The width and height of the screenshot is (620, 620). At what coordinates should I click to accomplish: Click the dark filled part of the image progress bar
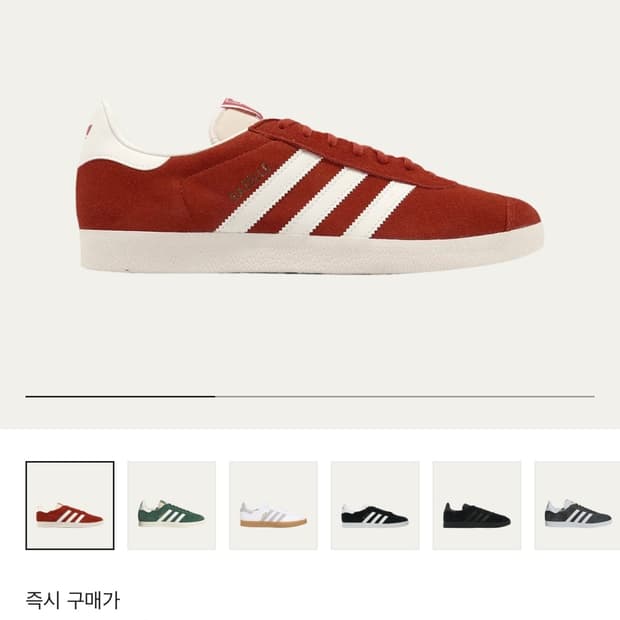click(x=120, y=396)
